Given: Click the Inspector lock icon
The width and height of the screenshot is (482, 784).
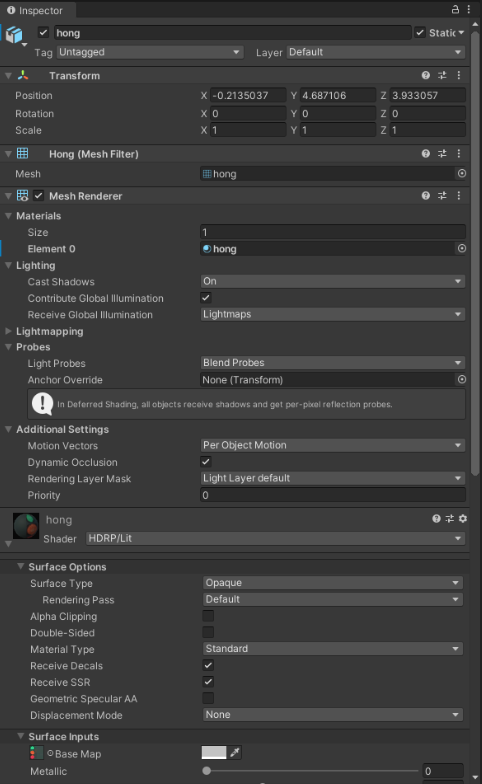Looking at the screenshot, I should (455, 9).
